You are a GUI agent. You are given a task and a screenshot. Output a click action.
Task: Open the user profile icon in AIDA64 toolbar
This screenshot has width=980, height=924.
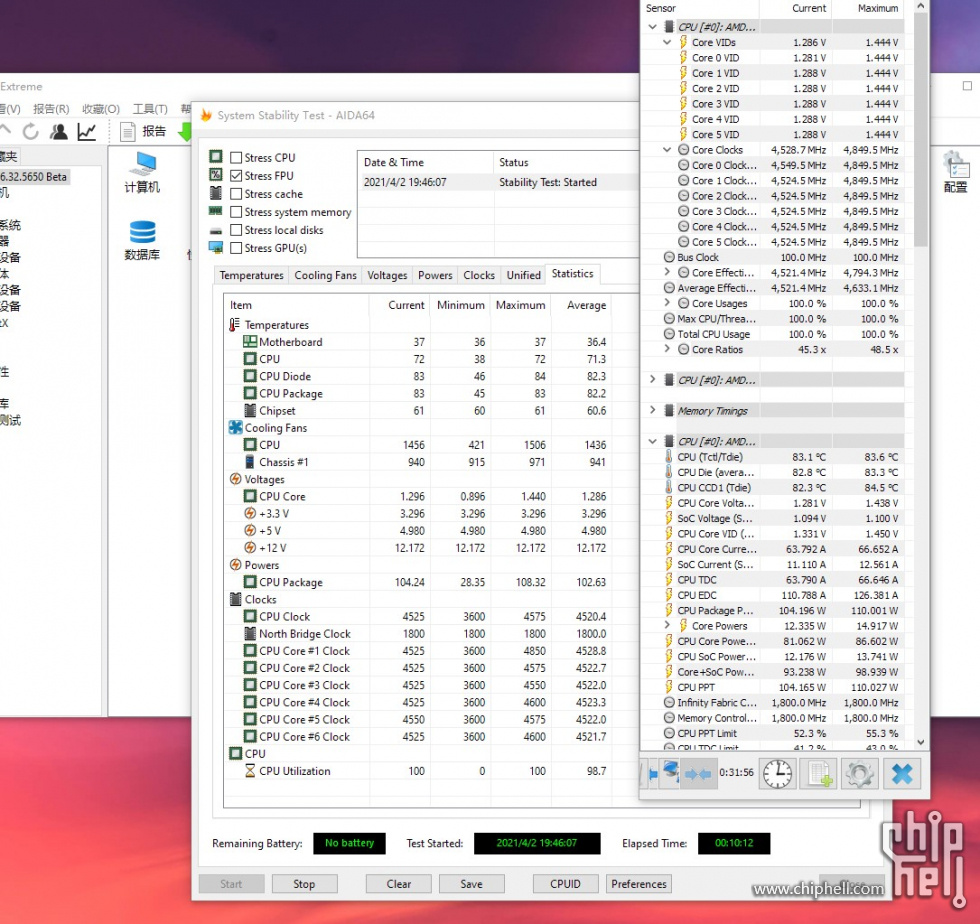pyautogui.click(x=59, y=131)
